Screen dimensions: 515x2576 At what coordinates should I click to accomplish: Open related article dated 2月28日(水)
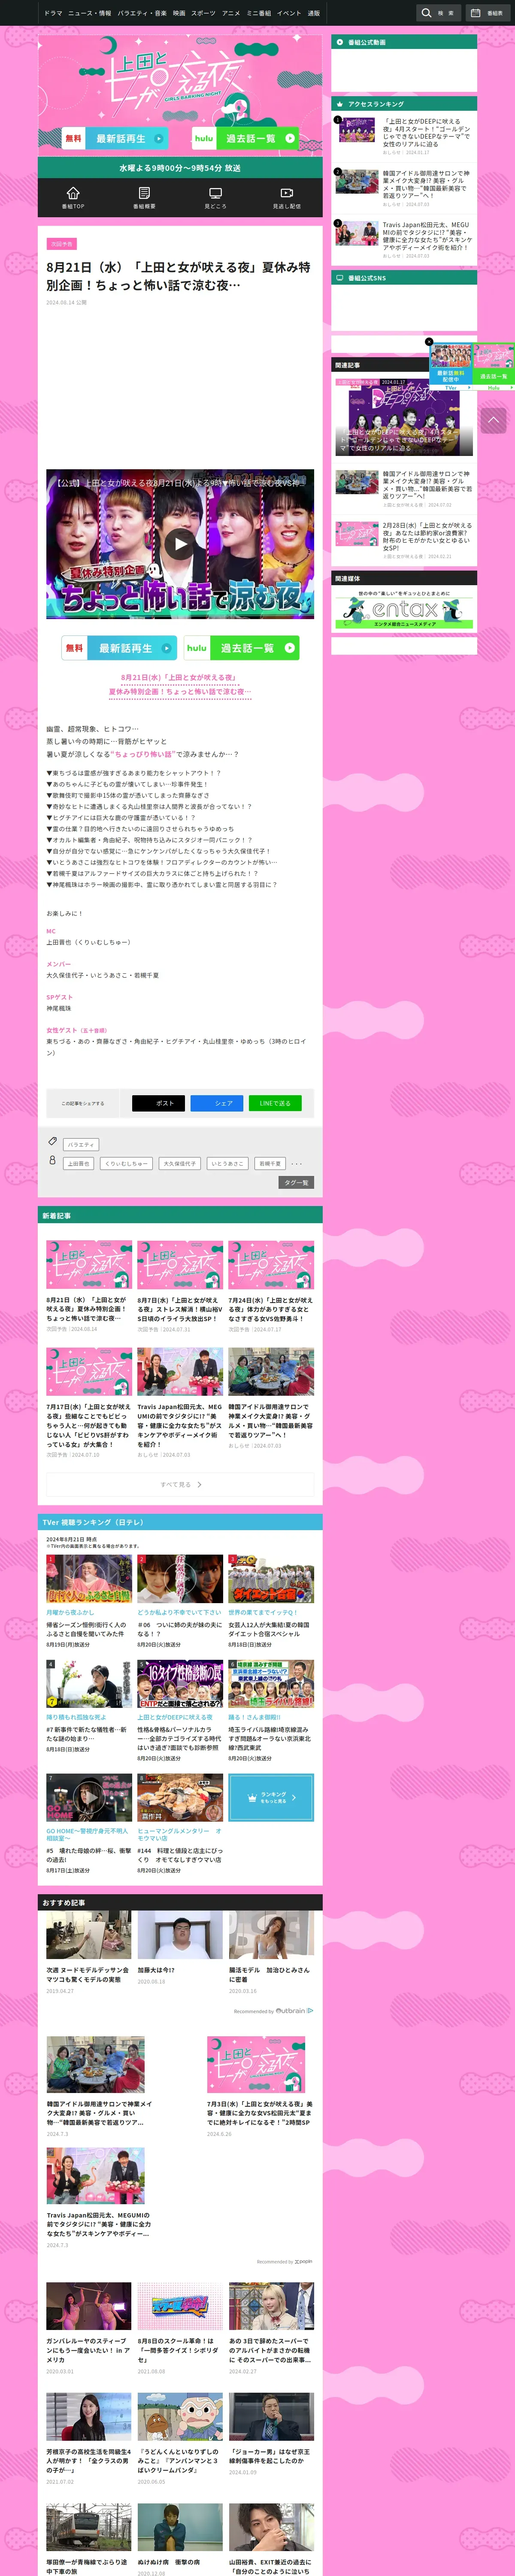click(404, 541)
